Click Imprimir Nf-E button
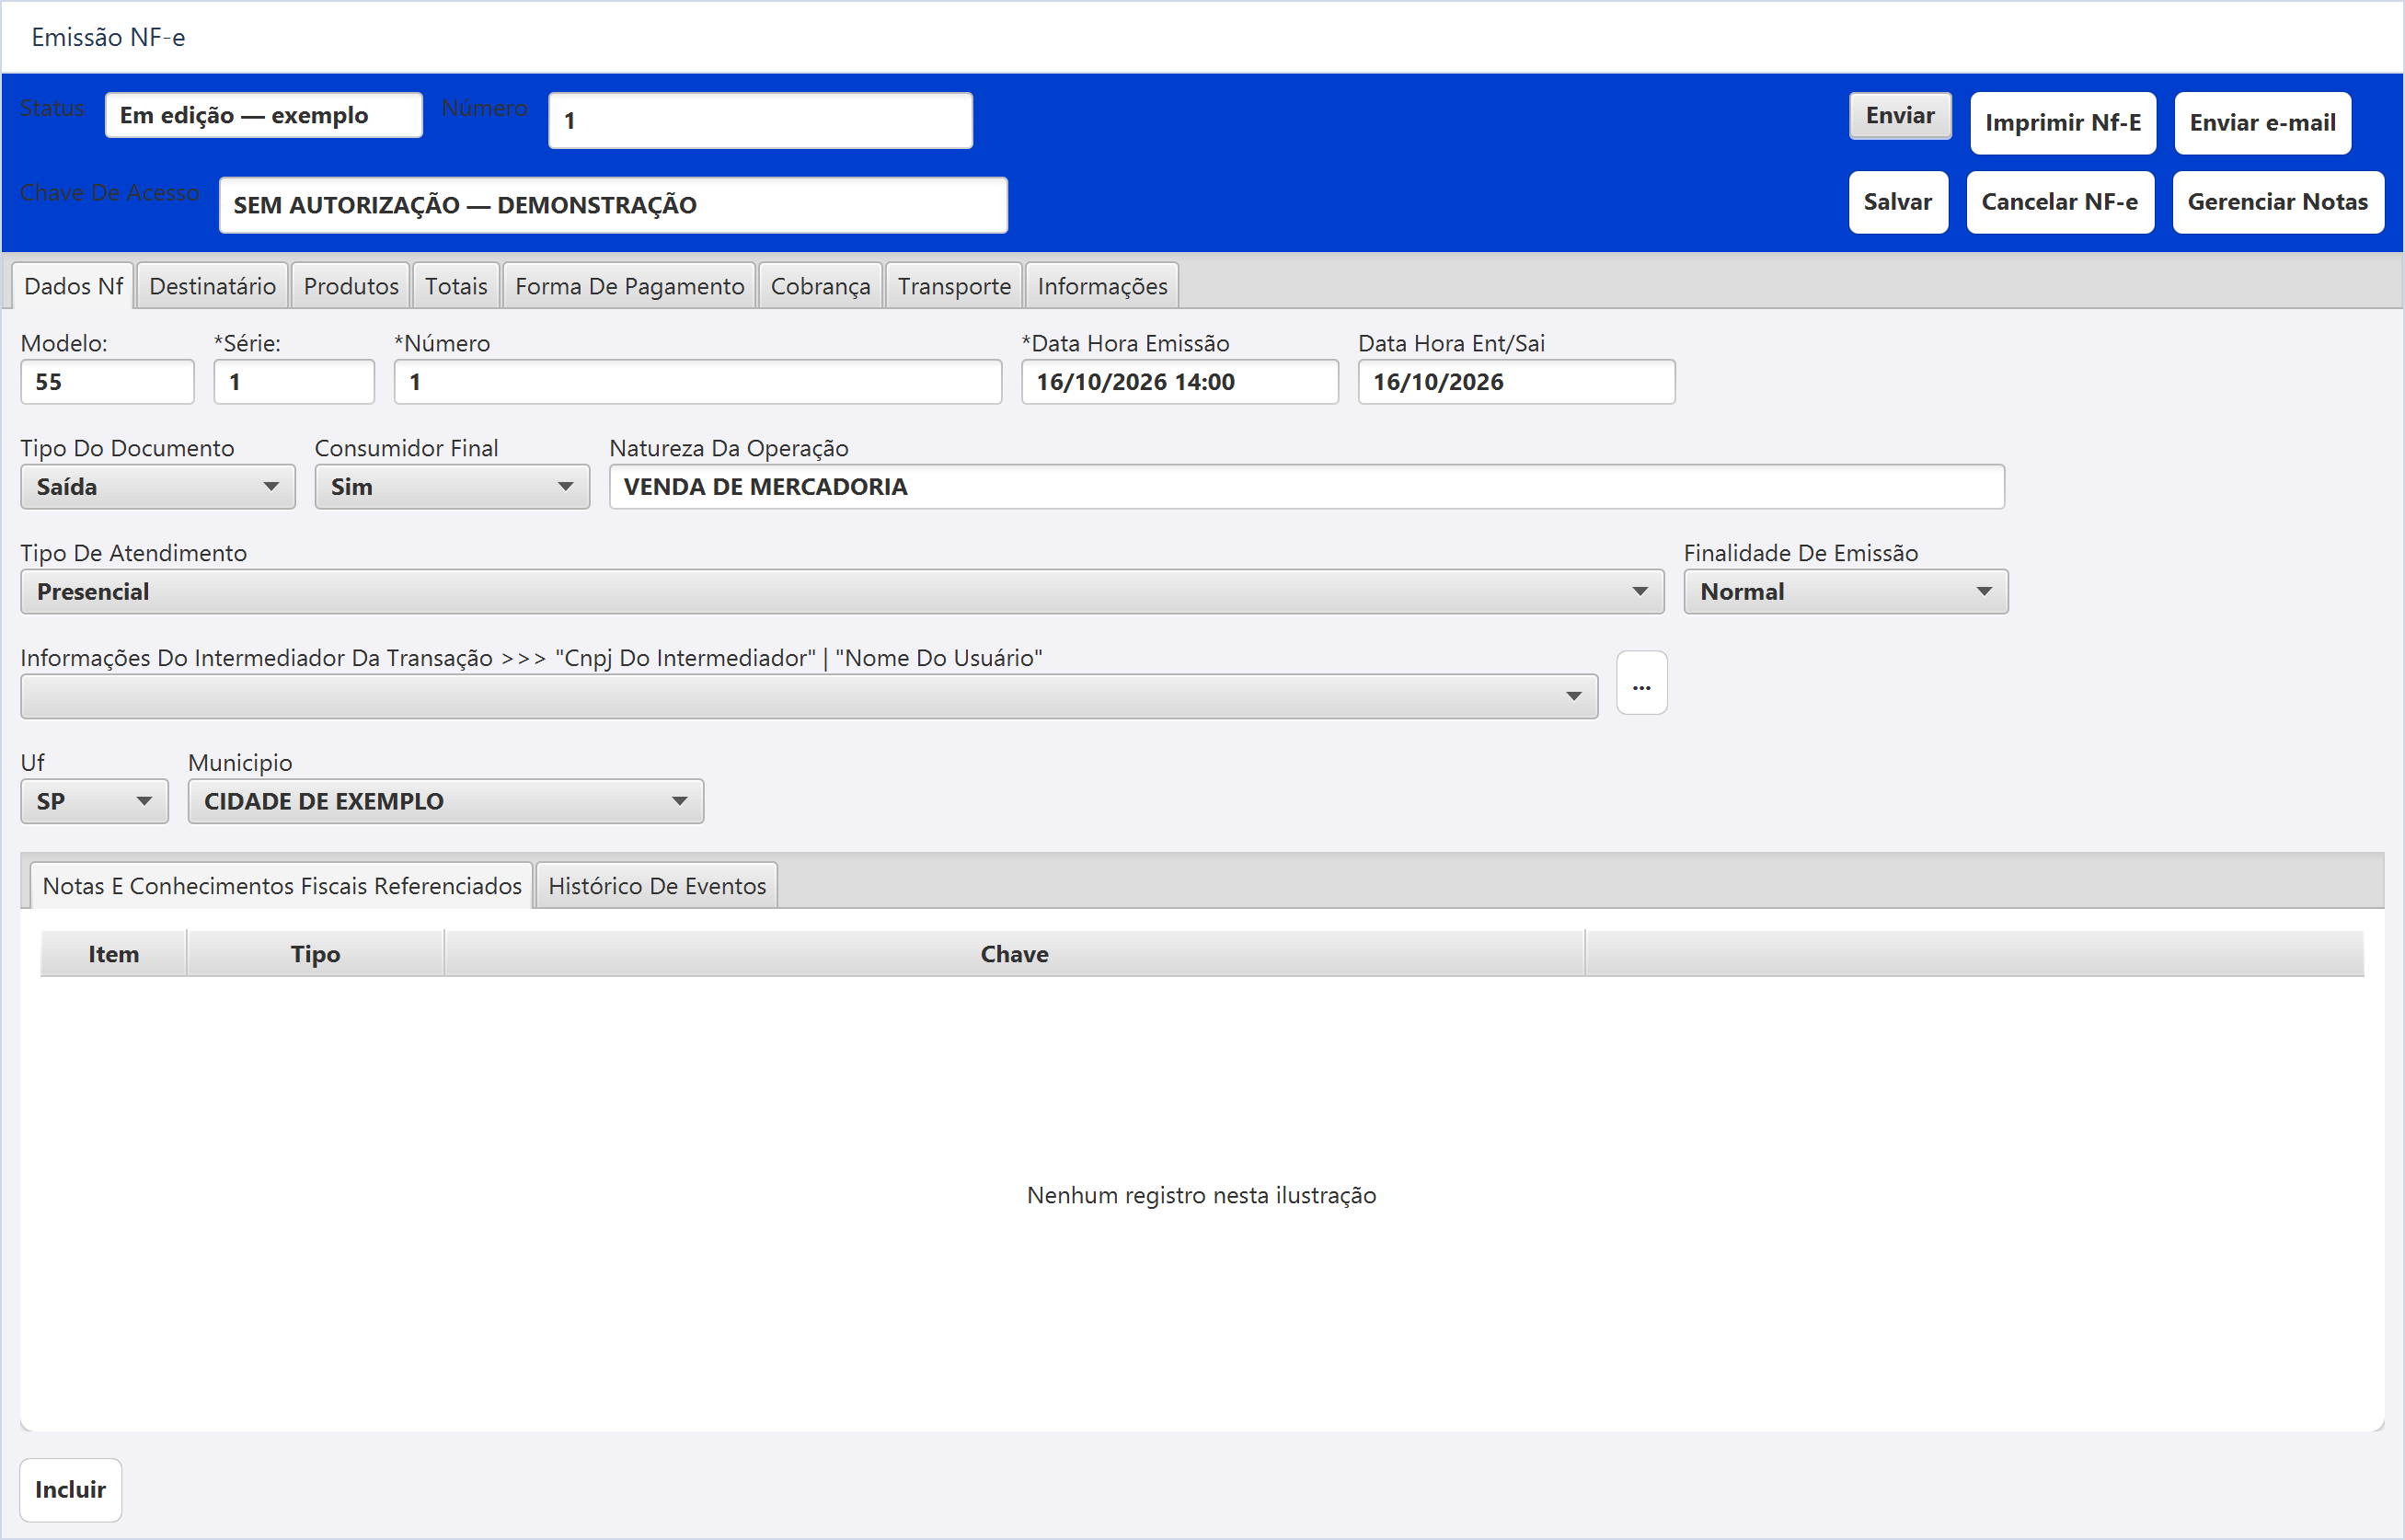Screen dimensions: 2405x1540 (2063, 123)
